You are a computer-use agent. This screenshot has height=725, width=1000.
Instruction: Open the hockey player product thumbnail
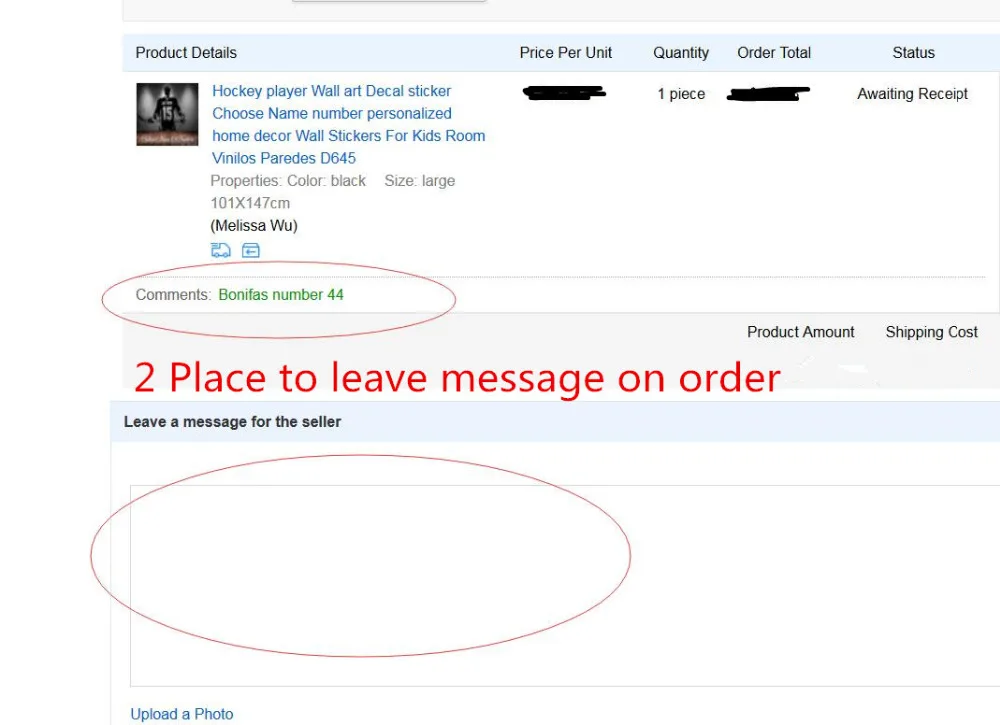[167, 114]
